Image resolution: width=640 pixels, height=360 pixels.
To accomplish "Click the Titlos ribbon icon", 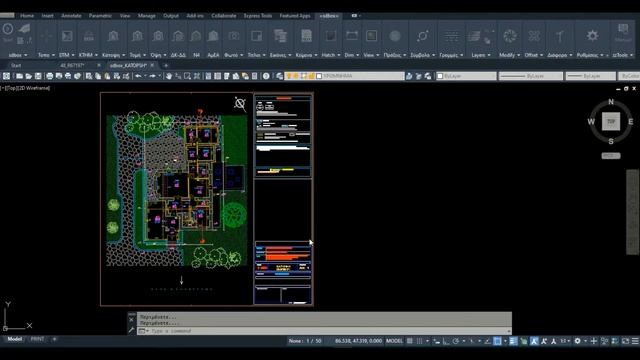I will coord(256,36).
